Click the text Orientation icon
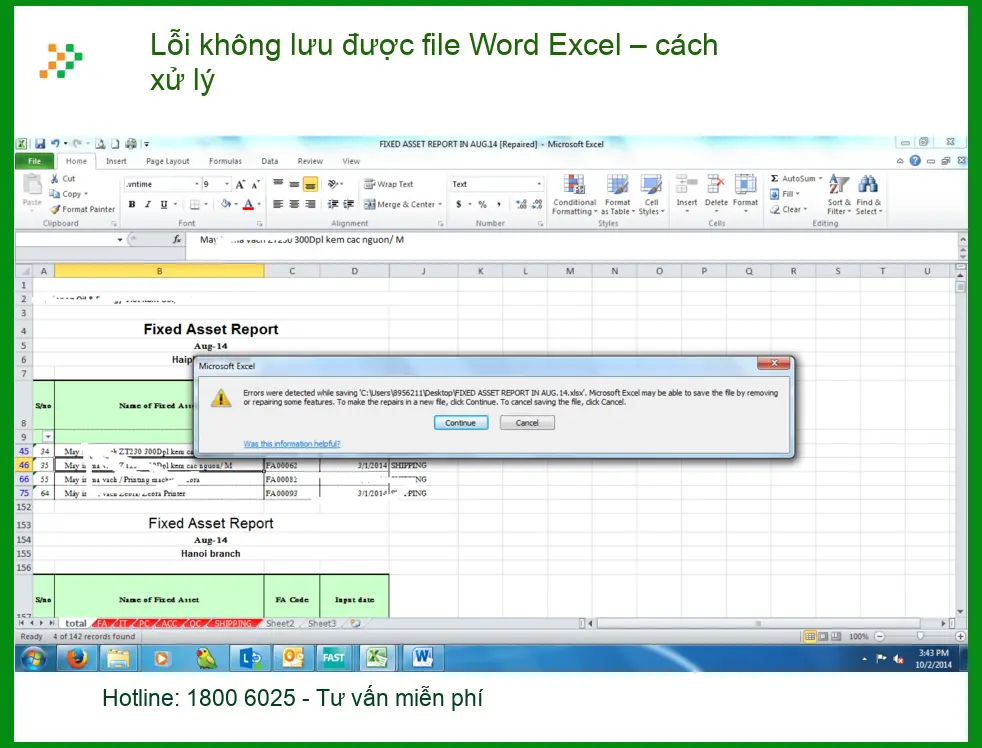Screen dimensions: 982x748 333,184
